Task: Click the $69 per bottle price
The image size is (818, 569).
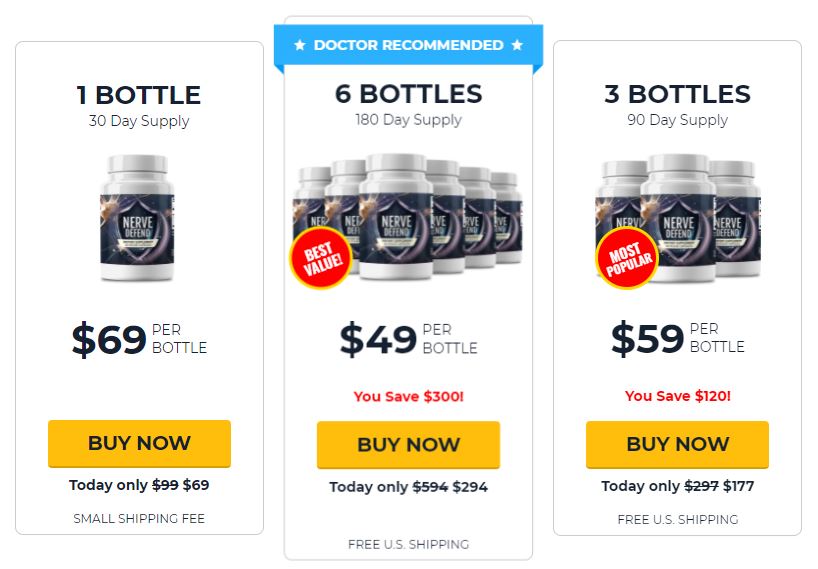Action: [x=139, y=340]
